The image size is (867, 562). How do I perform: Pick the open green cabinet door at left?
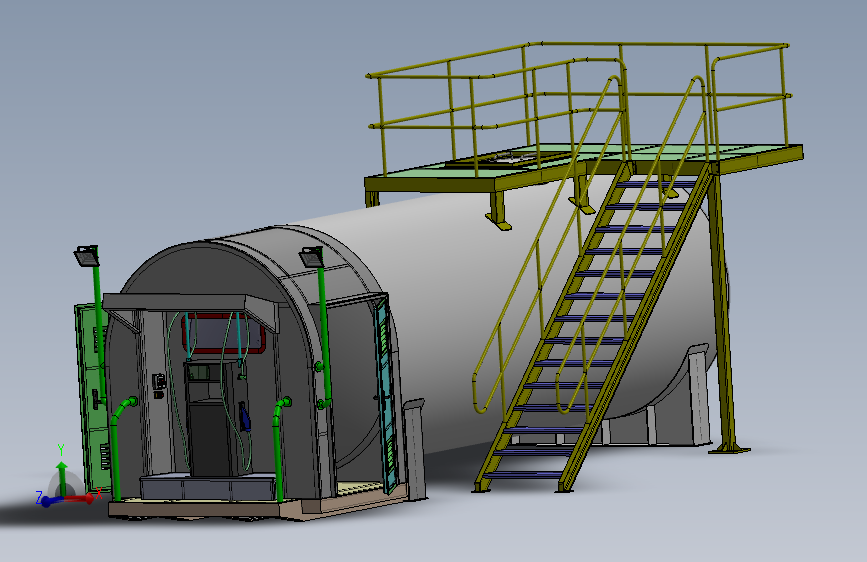[x=91, y=396]
